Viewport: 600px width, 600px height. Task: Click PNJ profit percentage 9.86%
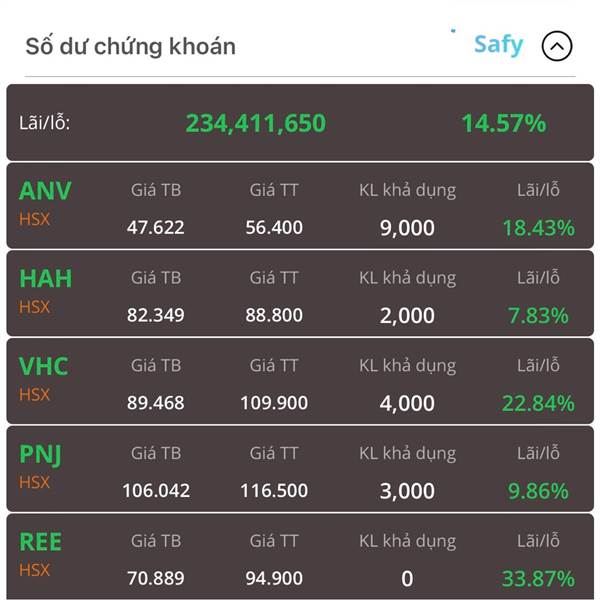pyautogui.click(x=538, y=491)
